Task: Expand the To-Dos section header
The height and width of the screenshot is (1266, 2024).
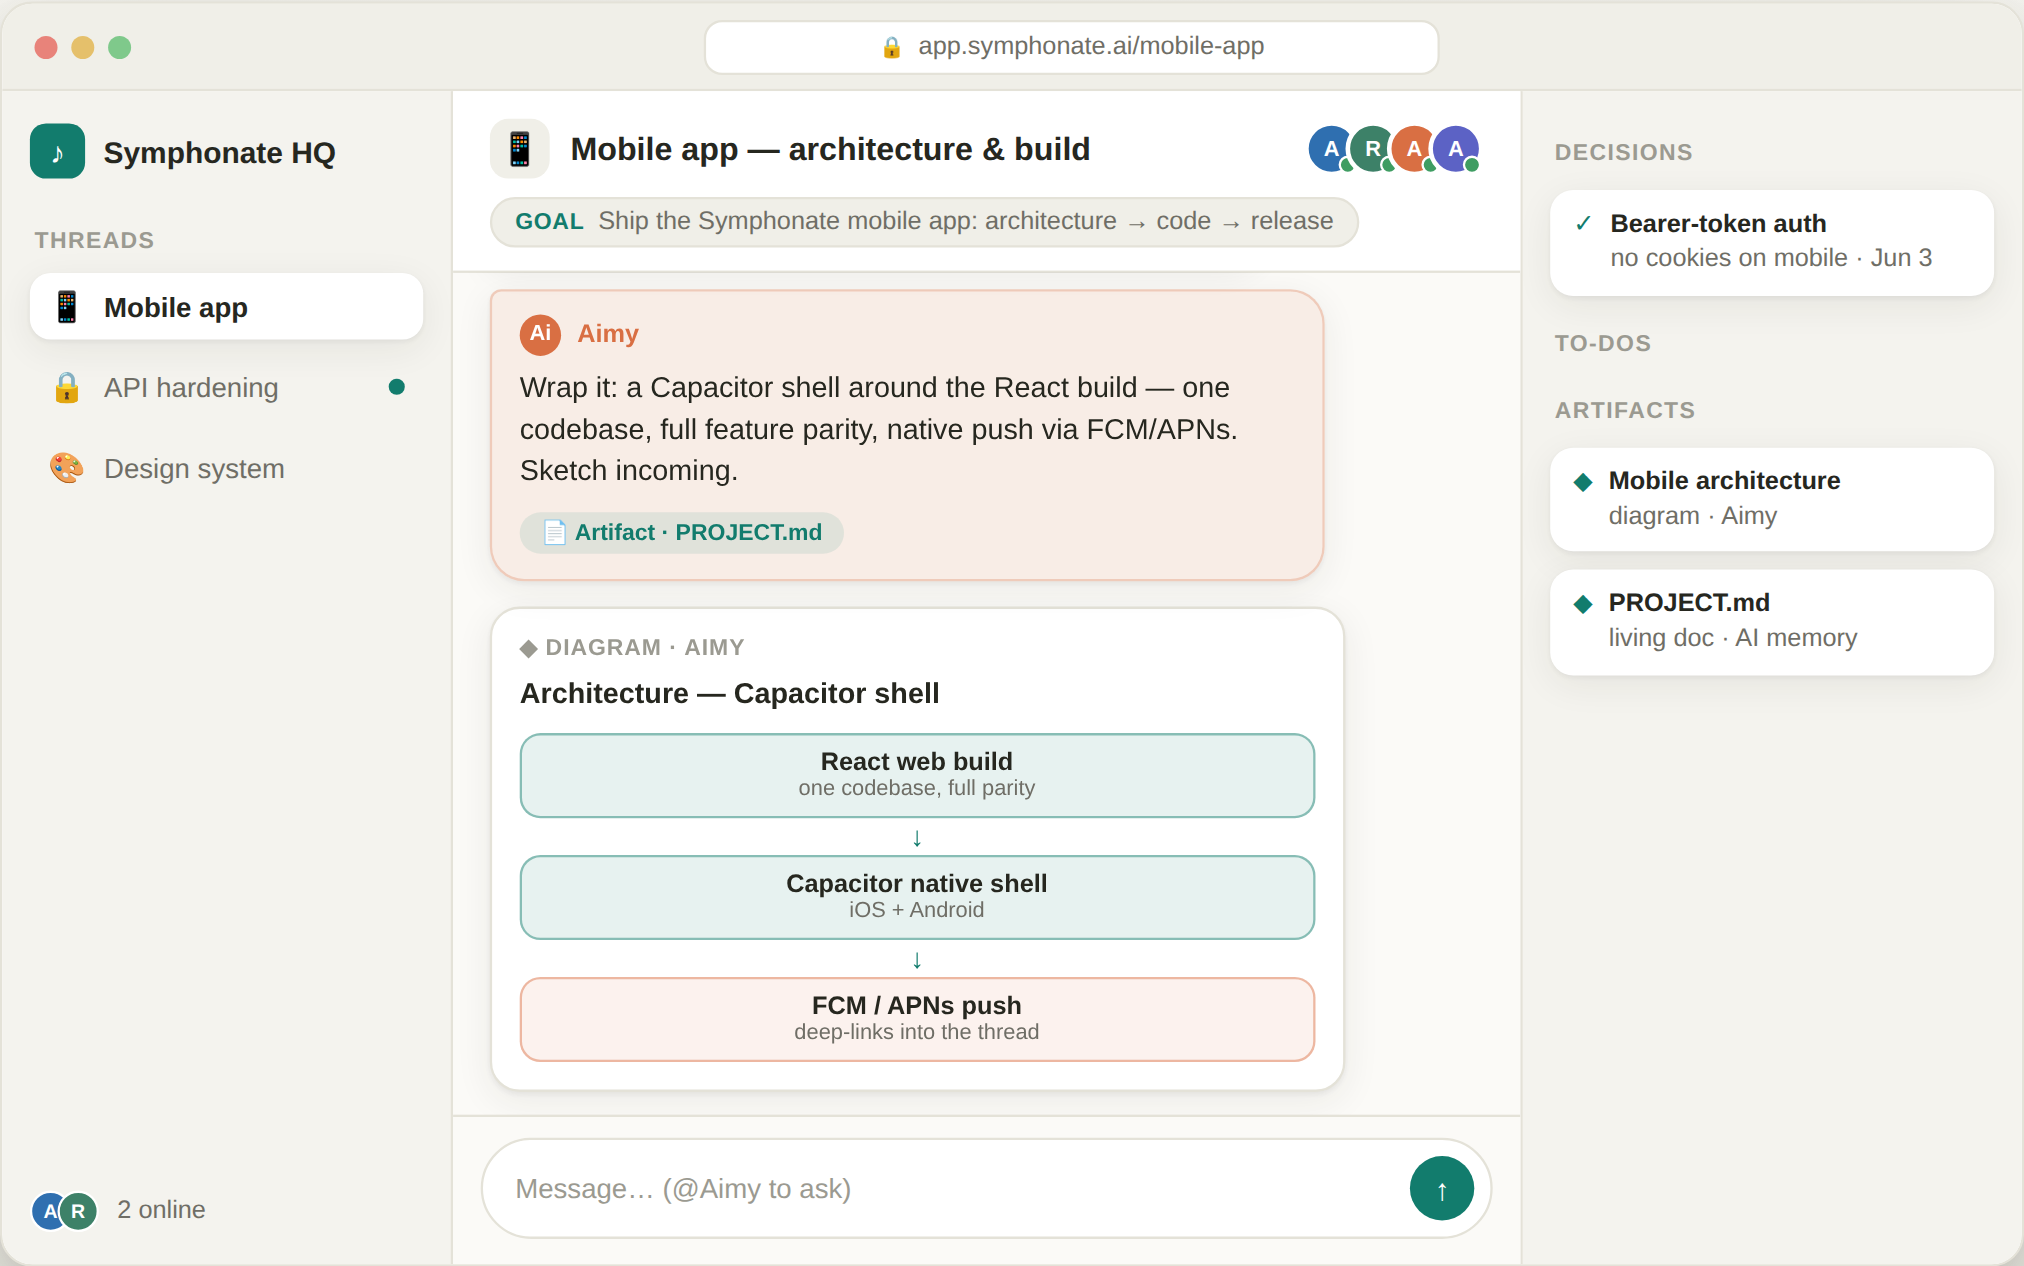Action: coord(1602,343)
